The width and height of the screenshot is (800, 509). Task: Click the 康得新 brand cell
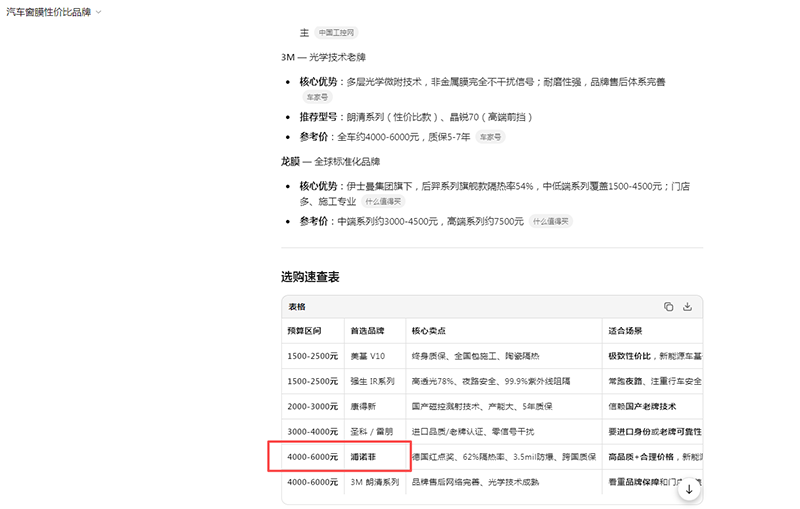(375, 406)
